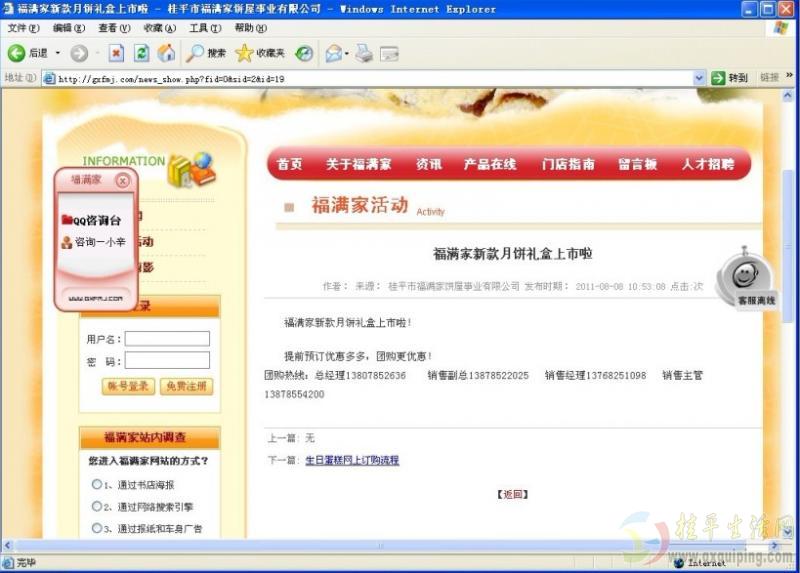Click the phone number 13878554200
This screenshot has height=573, width=800.
tap(294, 394)
